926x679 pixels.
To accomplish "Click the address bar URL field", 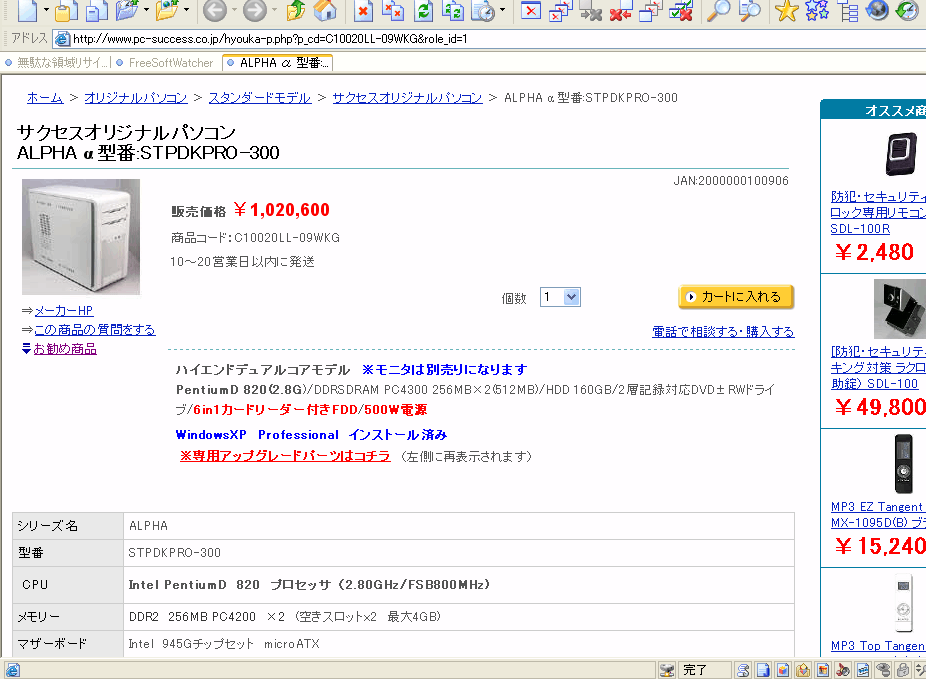I will tap(400, 39).
